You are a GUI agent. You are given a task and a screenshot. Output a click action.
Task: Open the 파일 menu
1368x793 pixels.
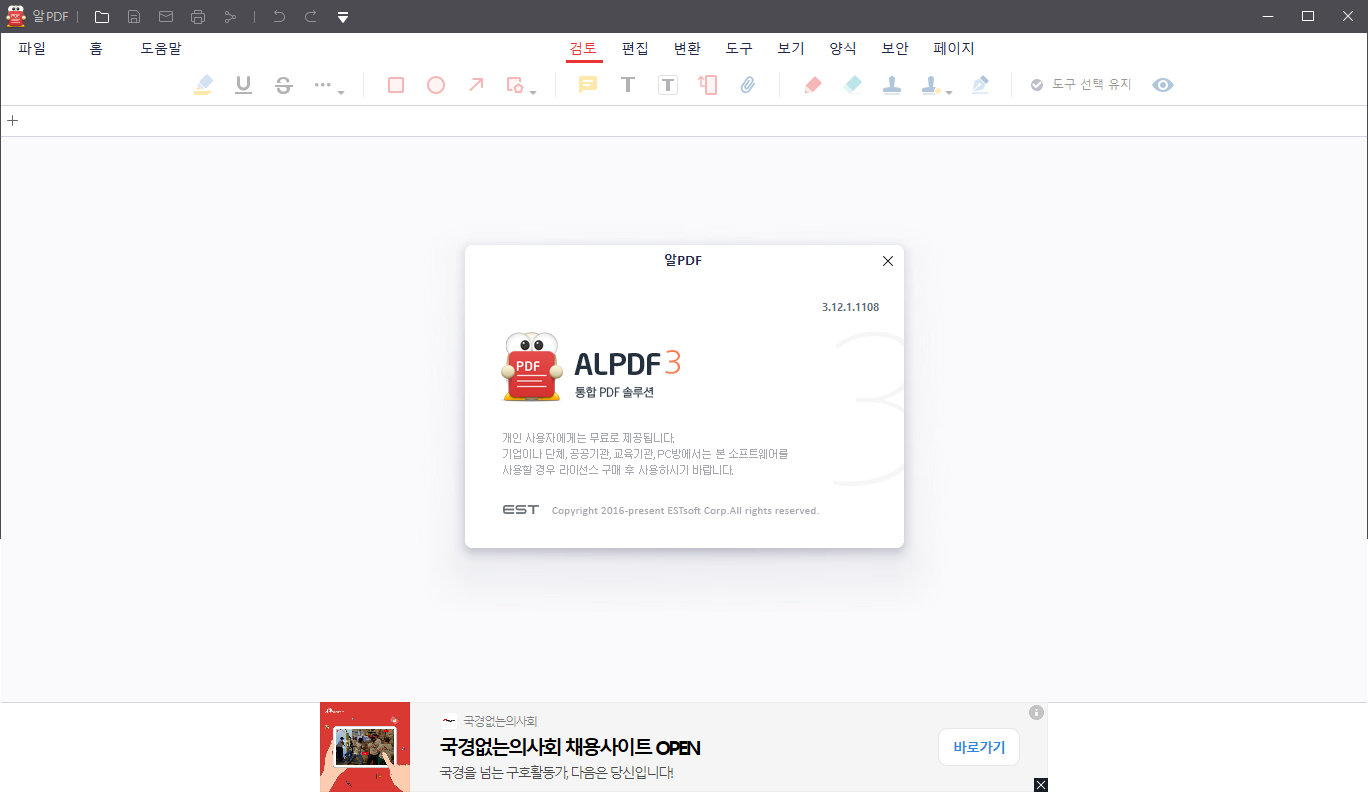coord(31,47)
